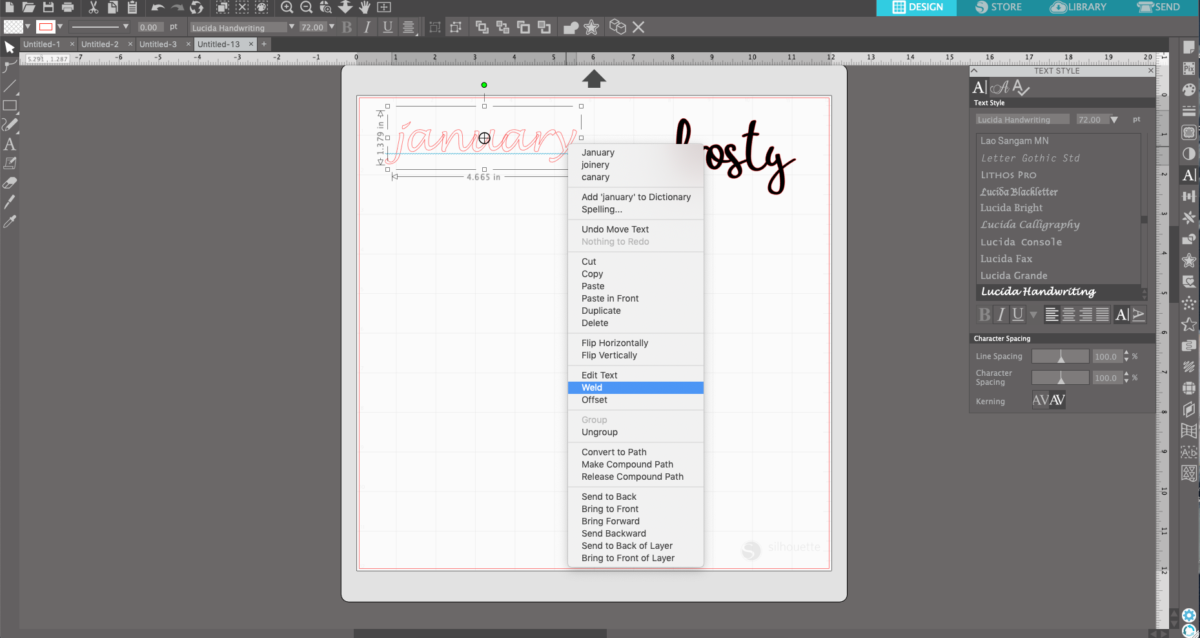Set justified text alignment in panel

pyautogui.click(x=1102, y=314)
